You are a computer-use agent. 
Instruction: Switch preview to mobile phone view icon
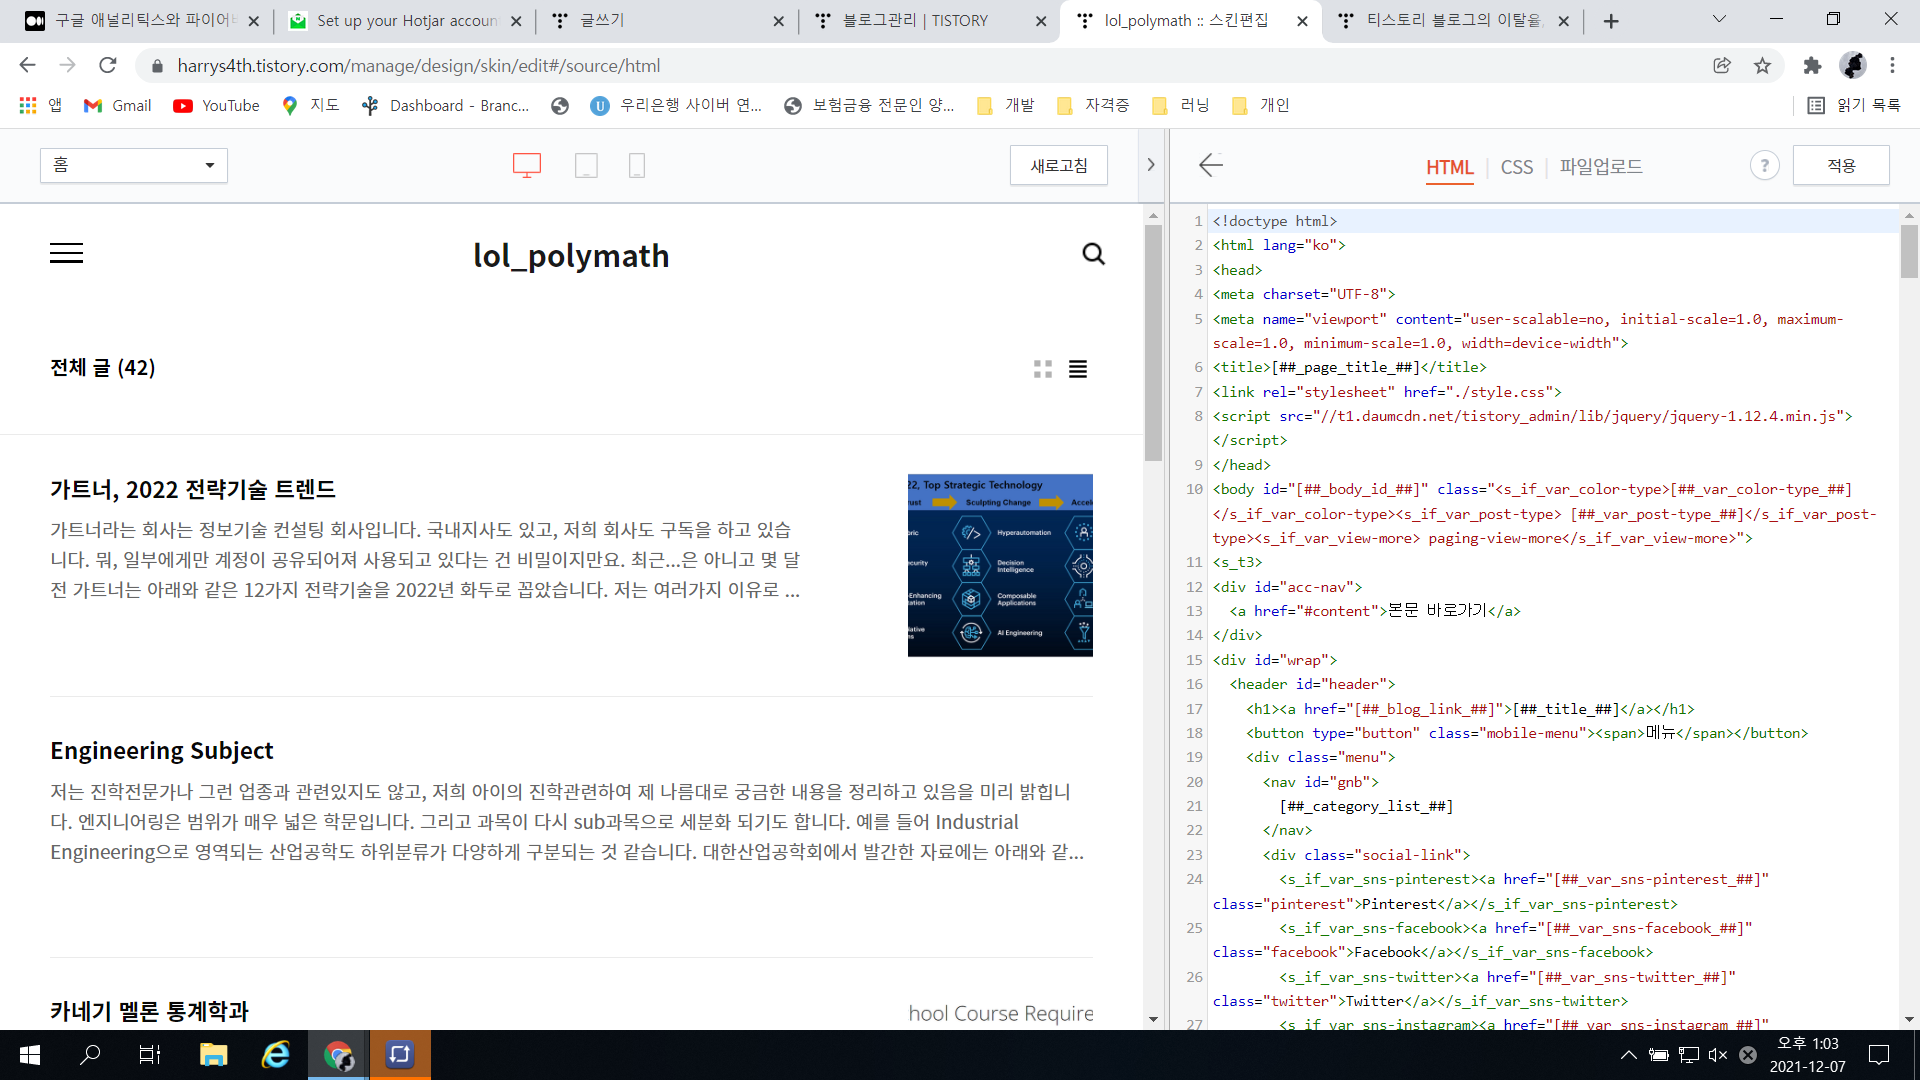[x=636, y=165]
